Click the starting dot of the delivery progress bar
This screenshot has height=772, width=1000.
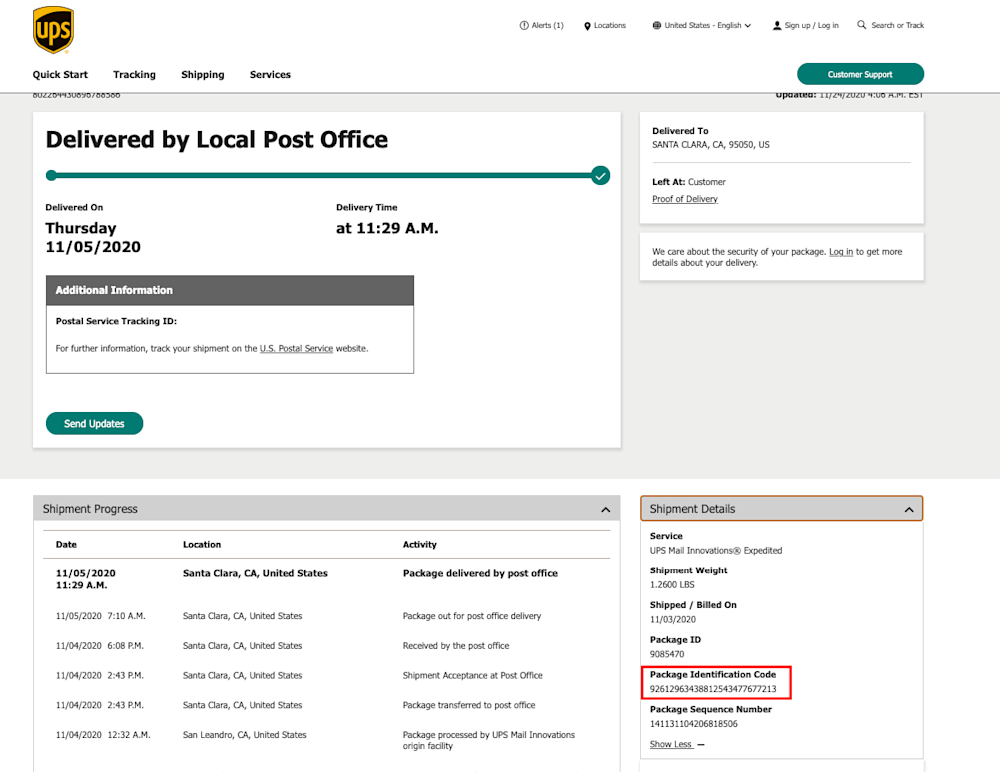[52, 175]
